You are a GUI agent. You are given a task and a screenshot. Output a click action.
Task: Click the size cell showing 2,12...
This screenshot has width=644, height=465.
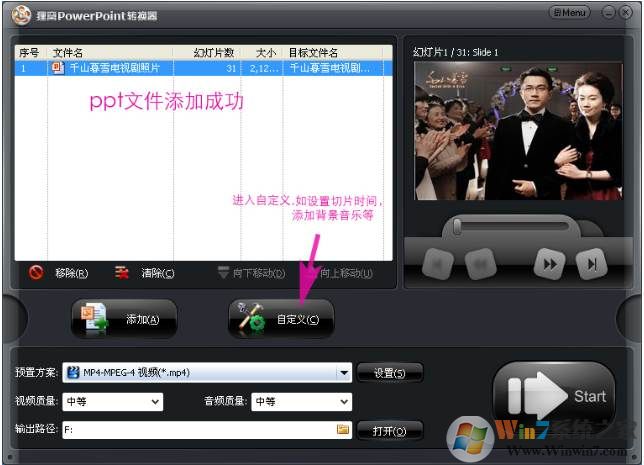coord(264,68)
